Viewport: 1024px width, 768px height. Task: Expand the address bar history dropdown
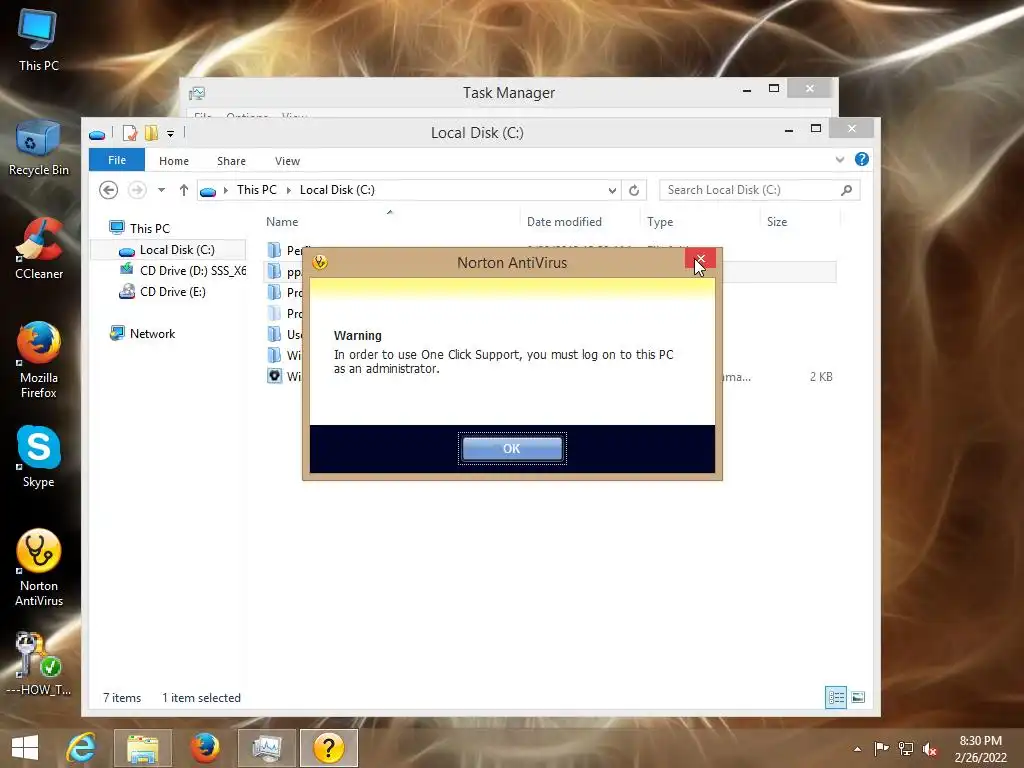(x=612, y=190)
